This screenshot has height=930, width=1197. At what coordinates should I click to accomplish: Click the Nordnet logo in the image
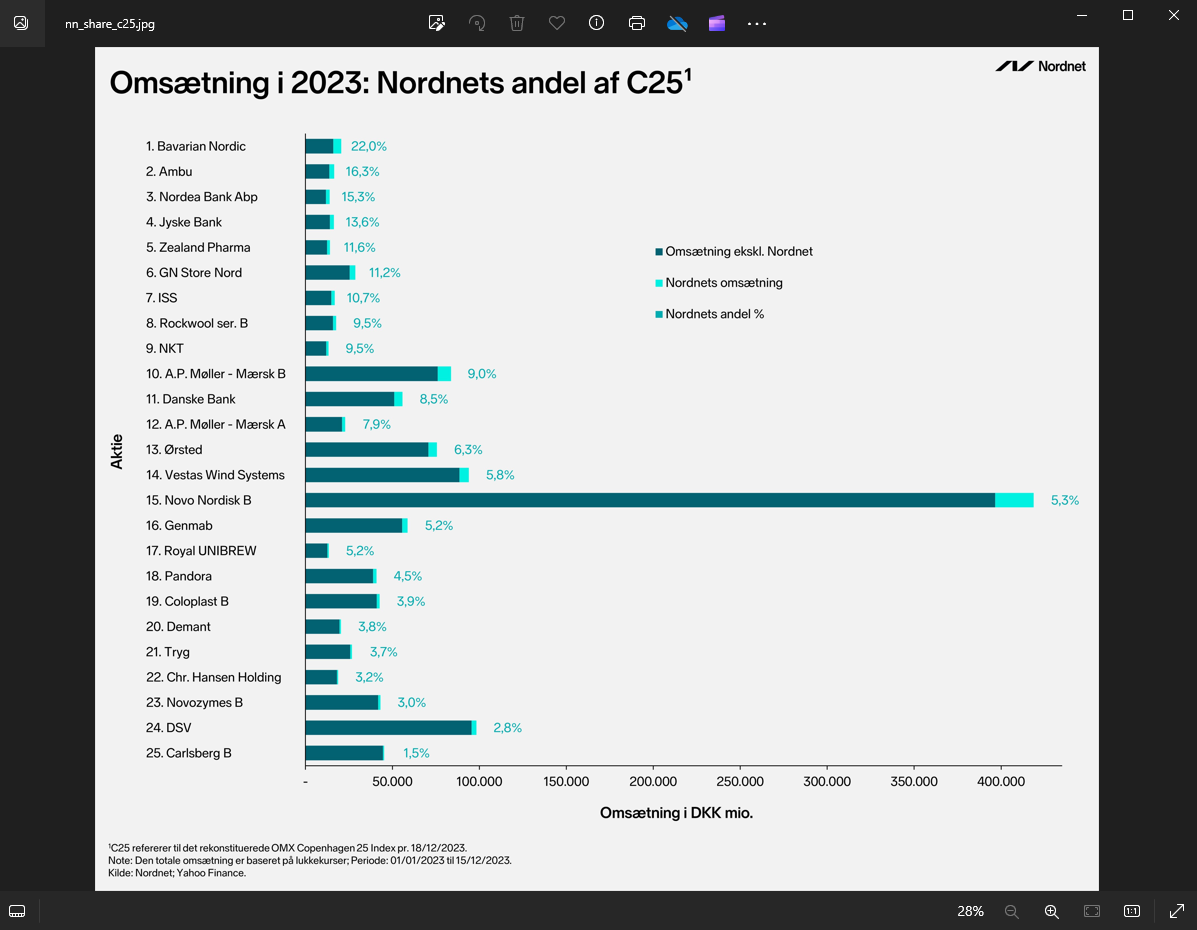point(1040,66)
